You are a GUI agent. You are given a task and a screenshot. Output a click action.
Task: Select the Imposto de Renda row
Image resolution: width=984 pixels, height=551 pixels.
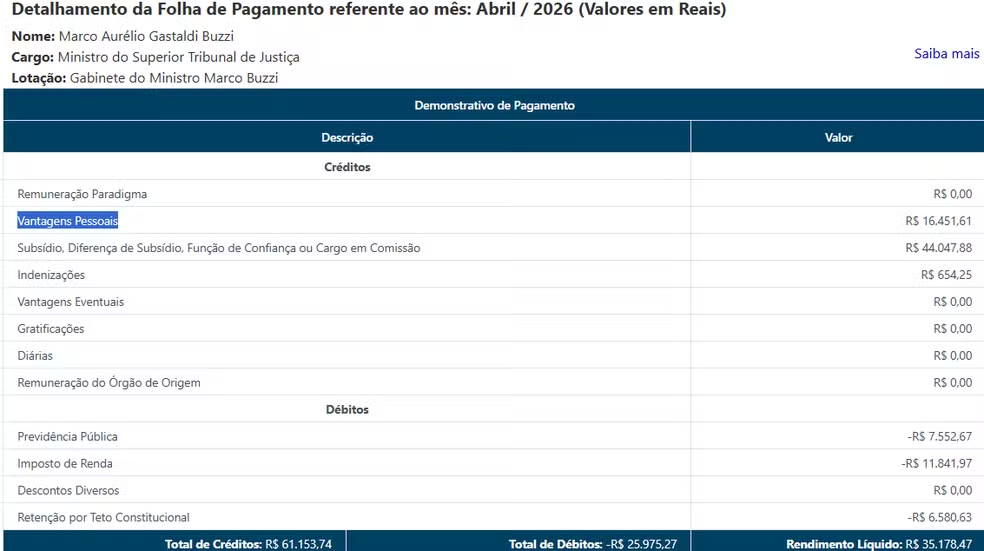coord(494,464)
